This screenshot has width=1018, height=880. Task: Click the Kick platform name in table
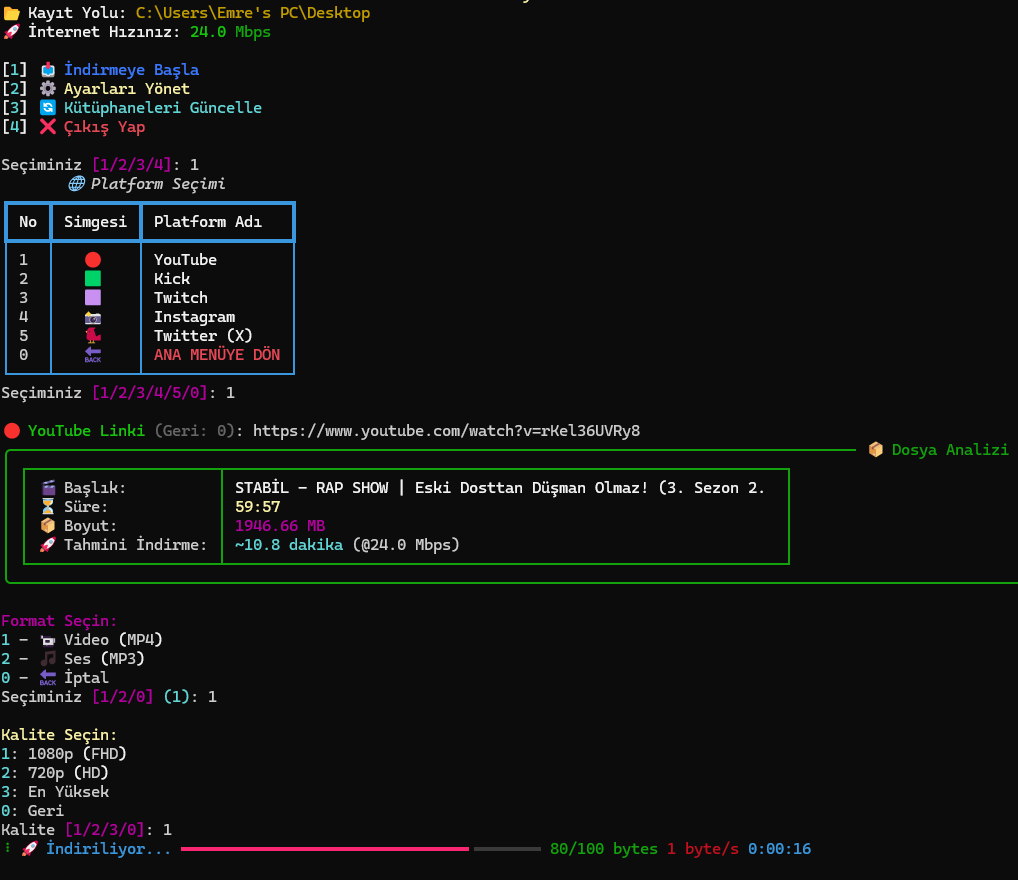(x=172, y=279)
